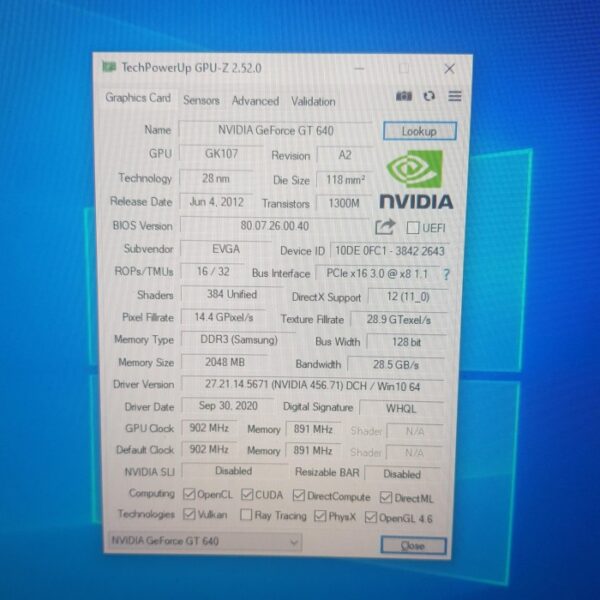Viewport: 600px width, 600px height.
Task: Toggle the UEFI checkbox
Action: click(413, 228)
